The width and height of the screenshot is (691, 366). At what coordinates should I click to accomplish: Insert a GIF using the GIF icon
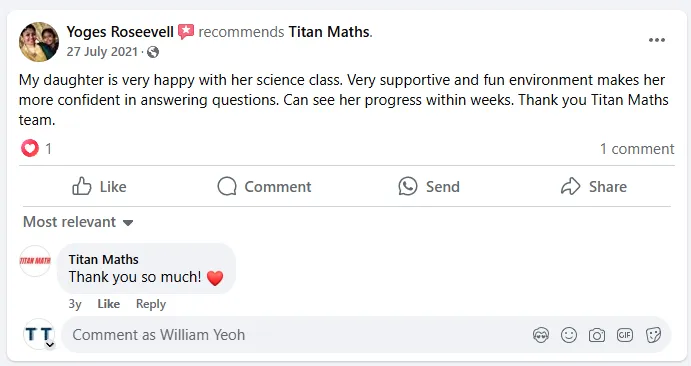625,335
